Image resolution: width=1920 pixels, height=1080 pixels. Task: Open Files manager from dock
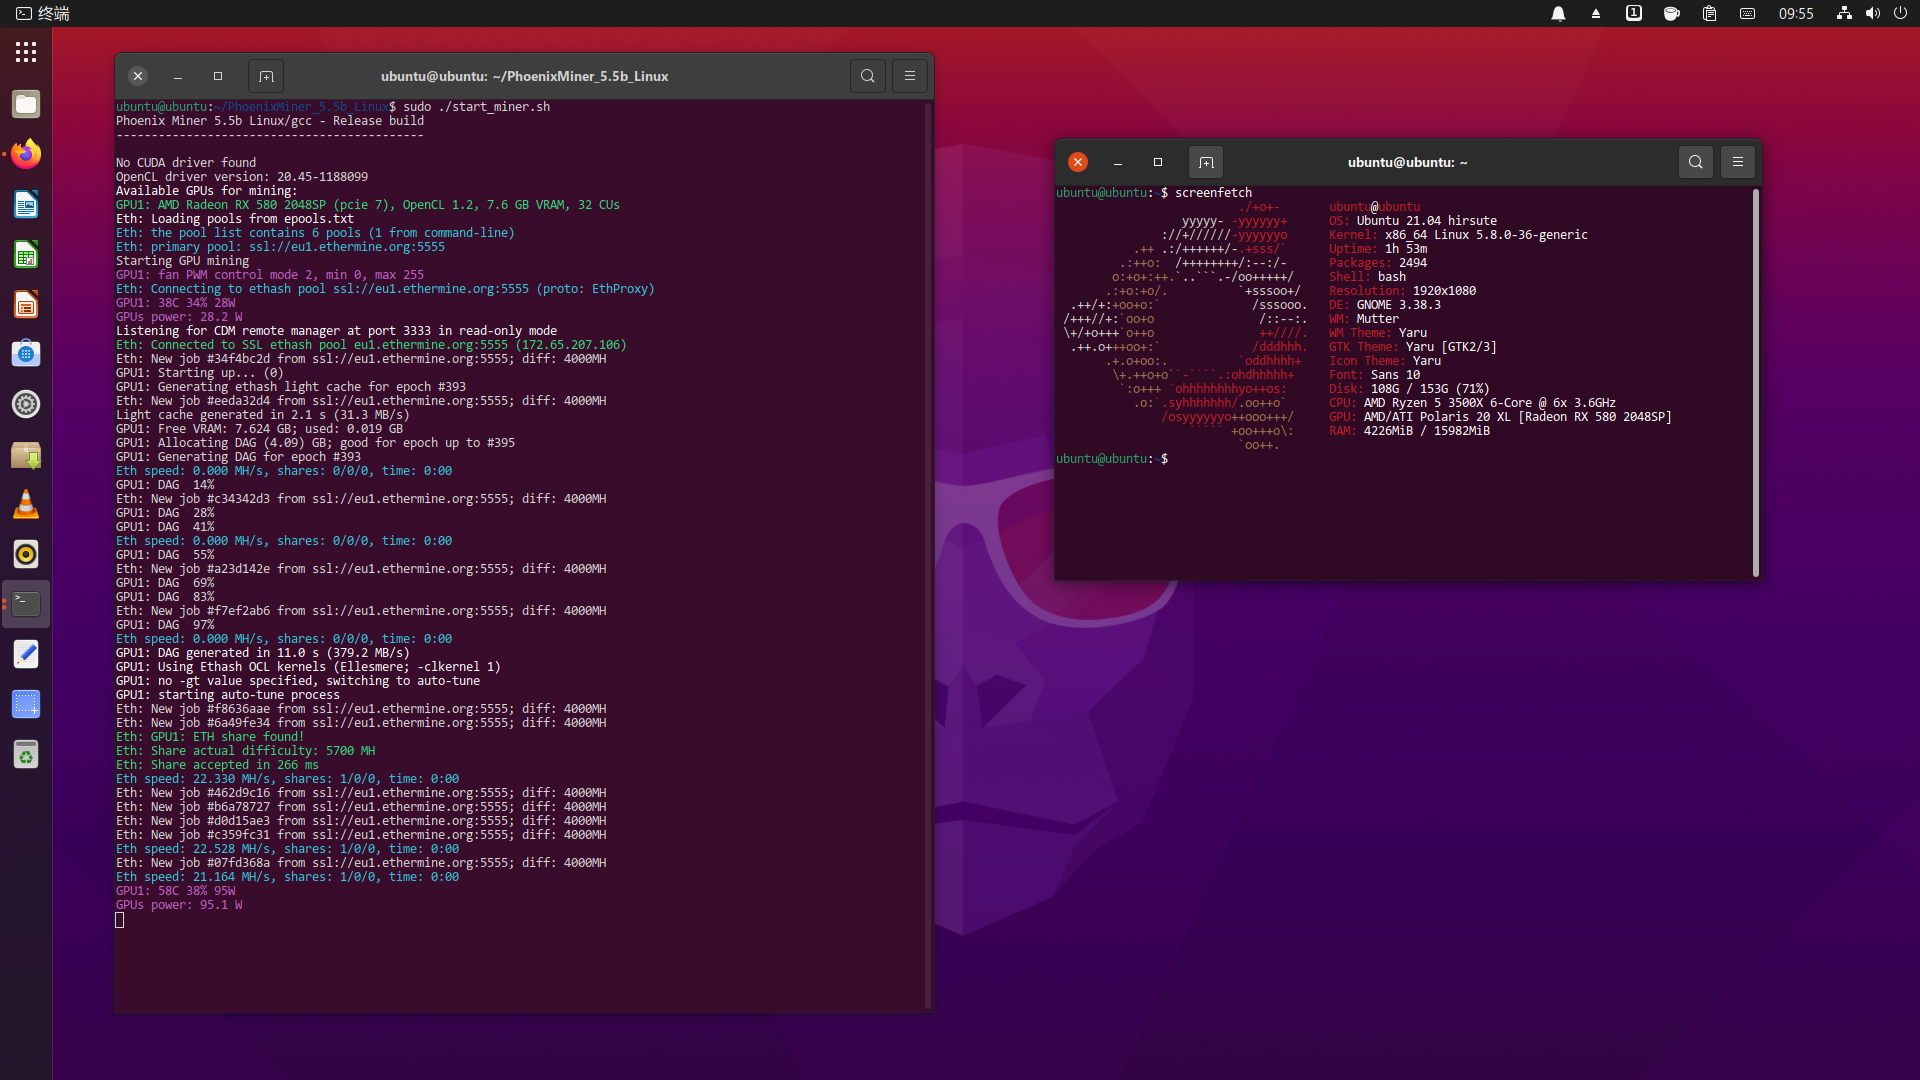(26, 104)
